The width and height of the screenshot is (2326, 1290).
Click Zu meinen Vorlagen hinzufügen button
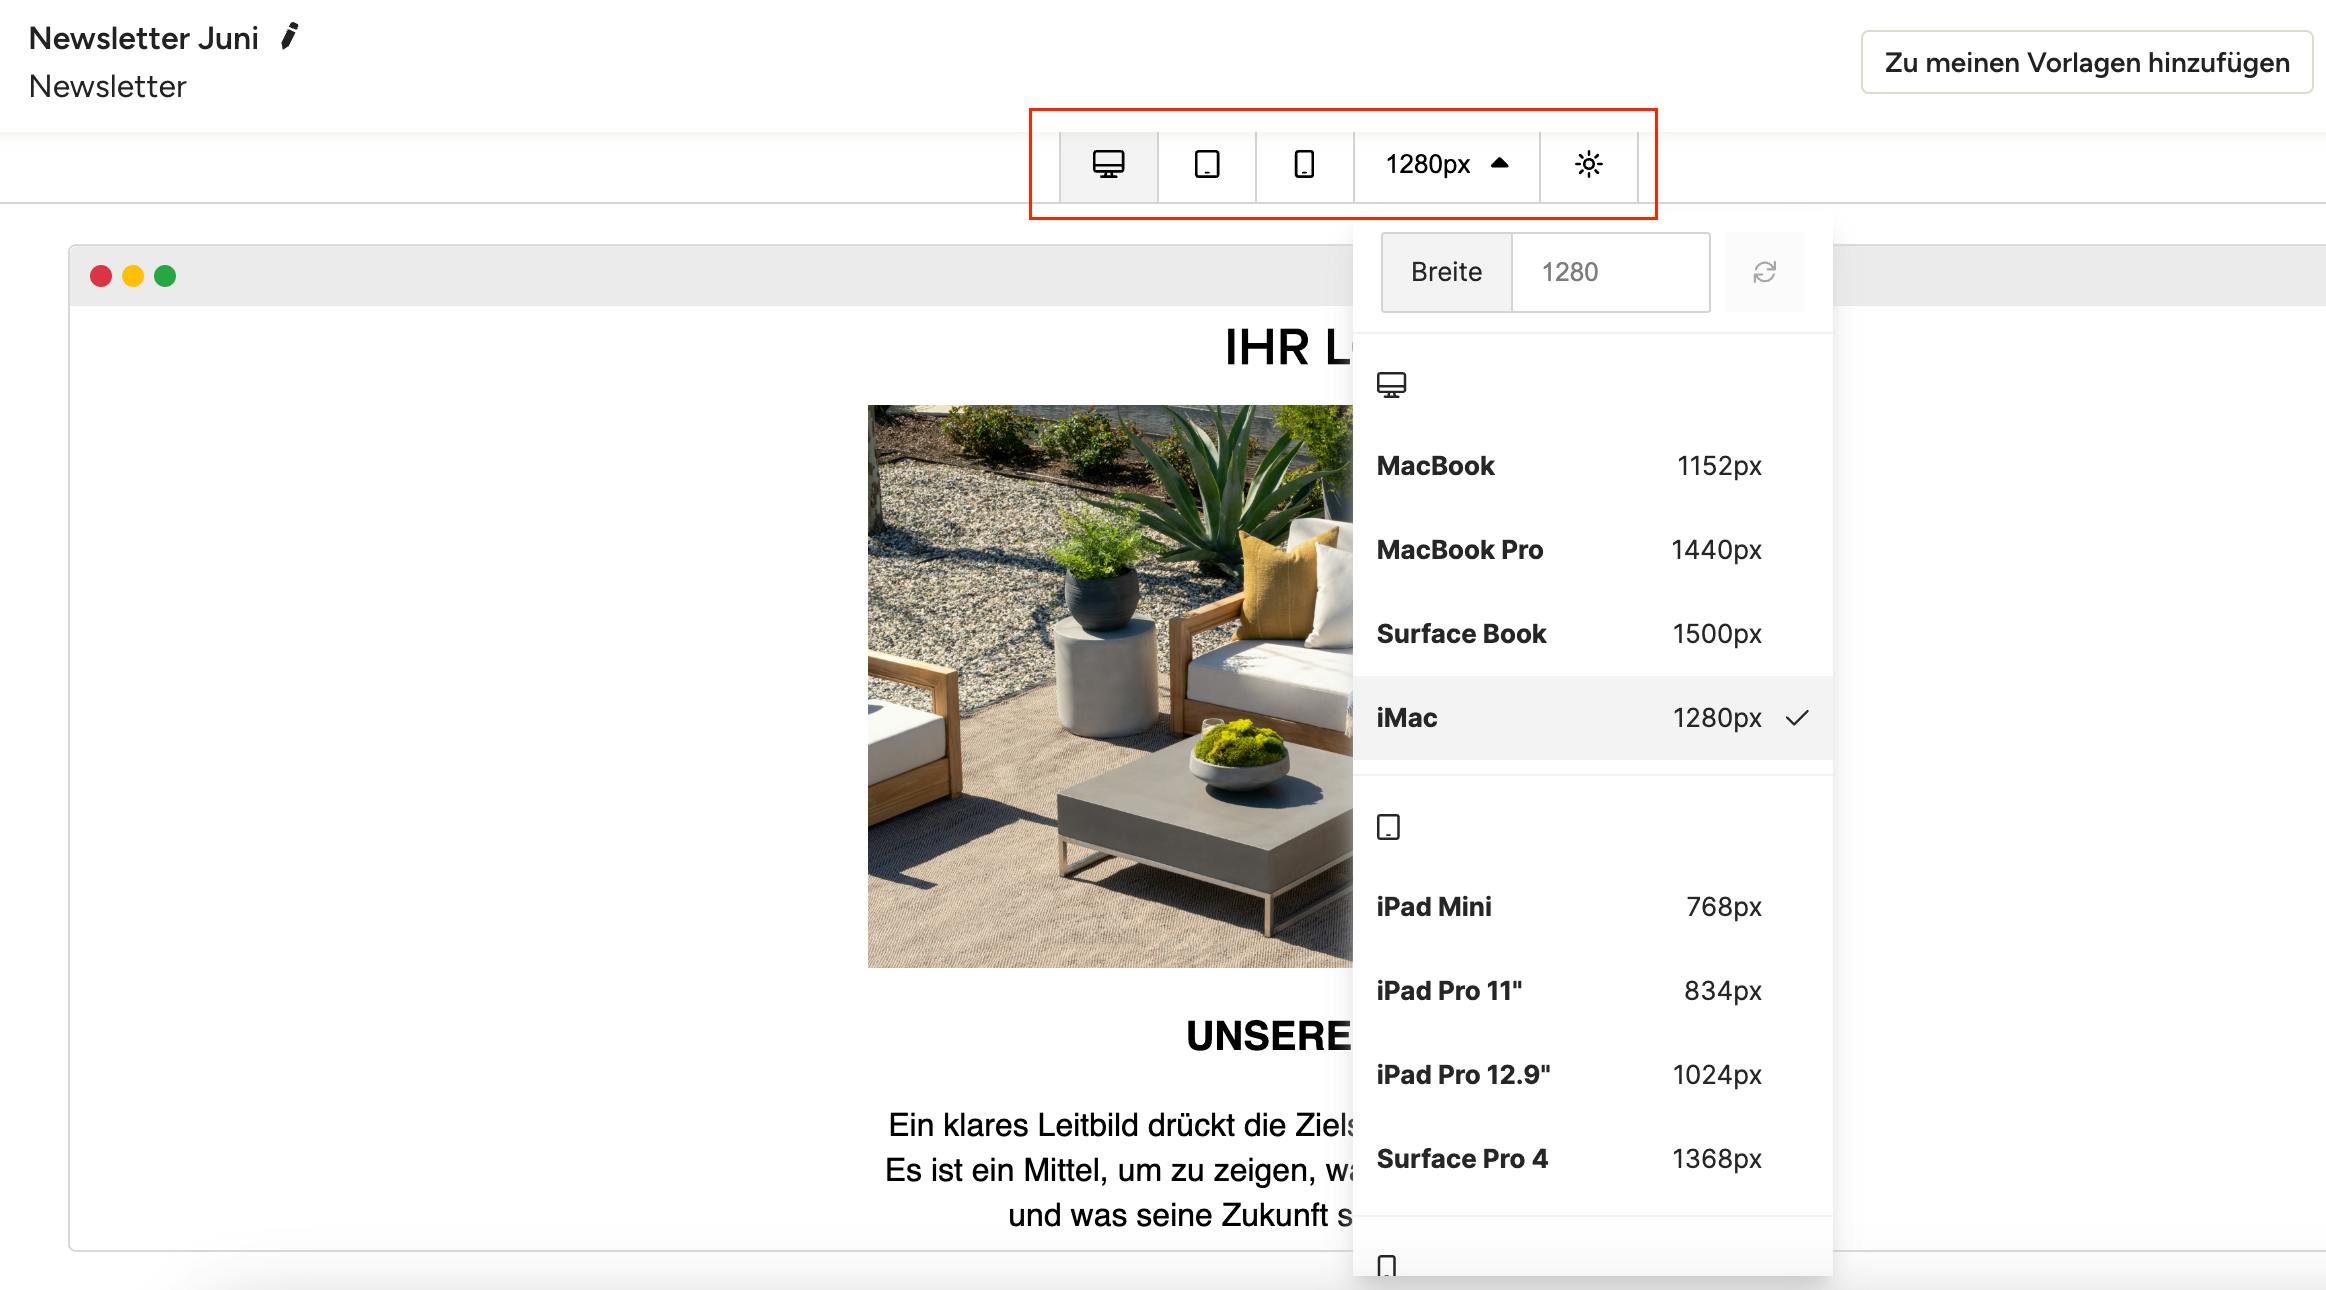[x=2086, y=63]
